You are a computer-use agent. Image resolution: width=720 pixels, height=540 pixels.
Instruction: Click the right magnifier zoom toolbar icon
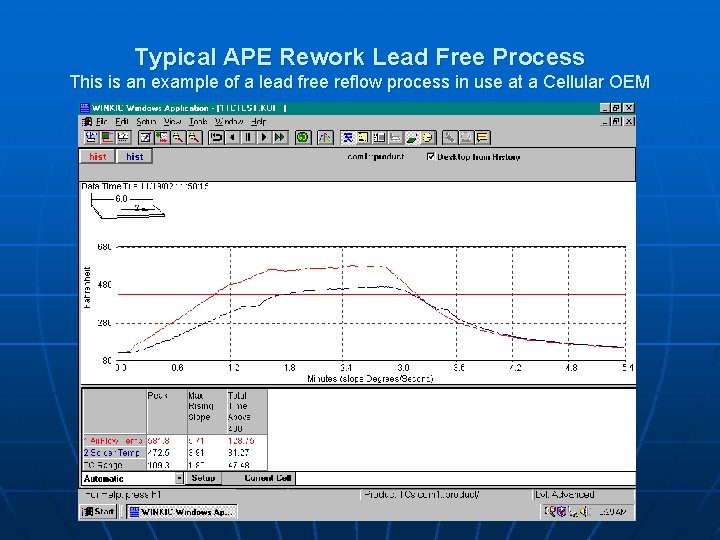tap(194, 137)
